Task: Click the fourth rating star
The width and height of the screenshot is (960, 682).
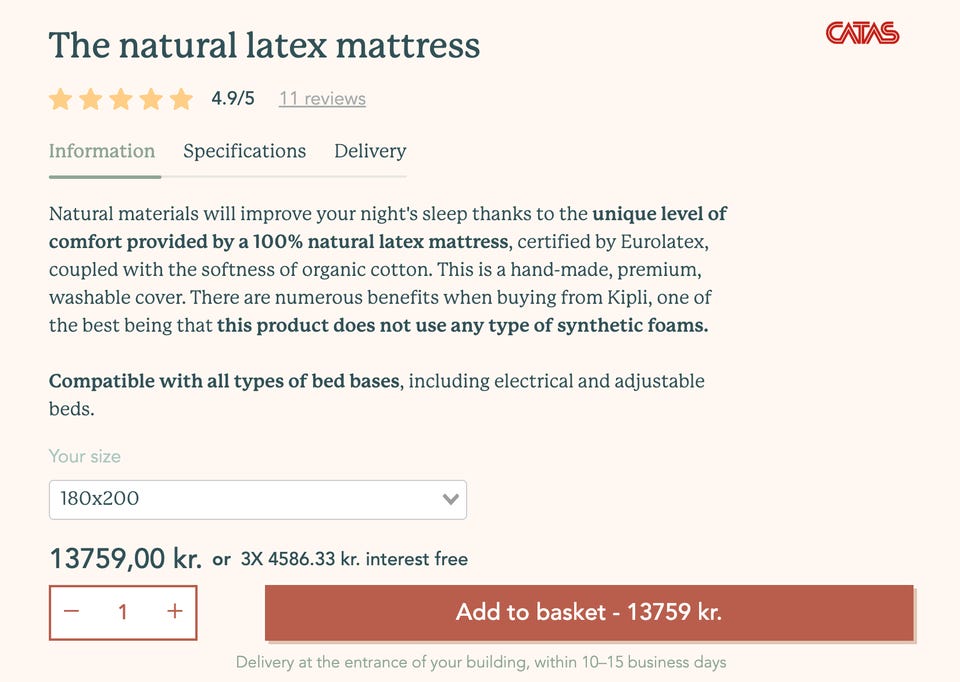Action: 151,99
